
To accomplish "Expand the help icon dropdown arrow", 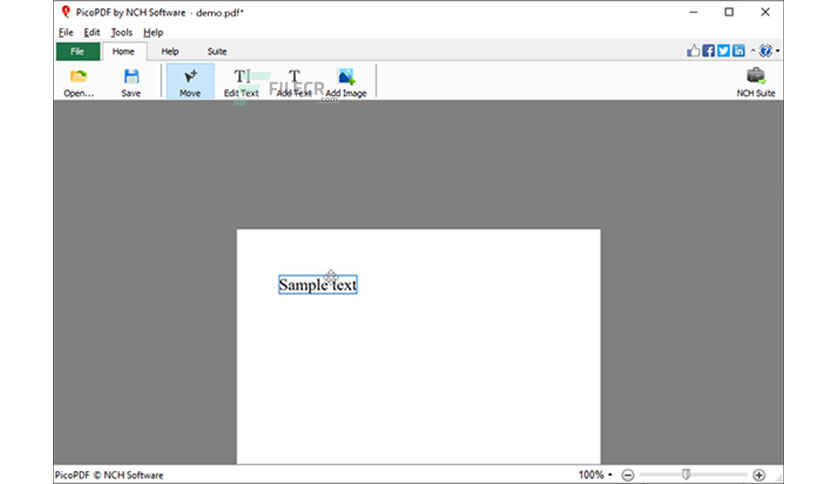I will click(x=778, y=51).
